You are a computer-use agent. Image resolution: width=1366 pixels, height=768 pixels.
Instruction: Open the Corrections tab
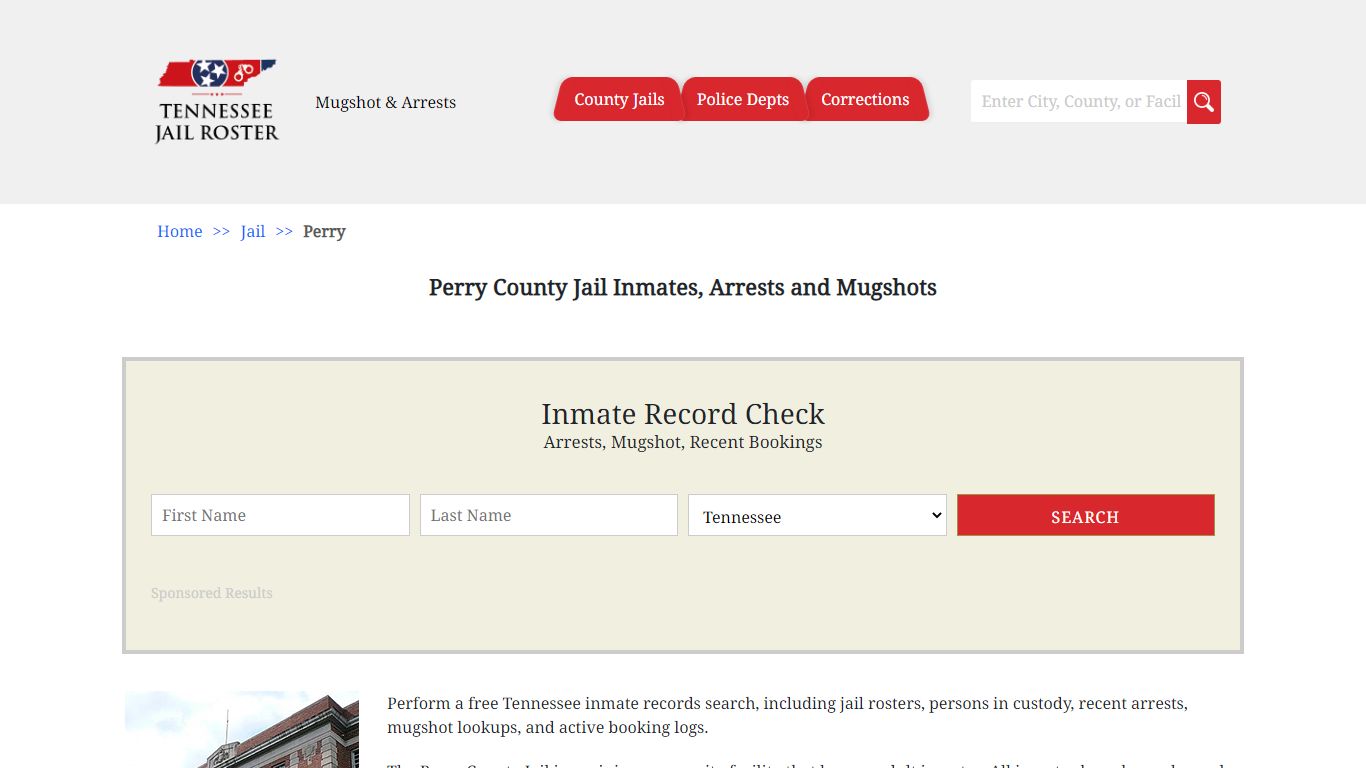pyautogui.click(x=866, y=99)
